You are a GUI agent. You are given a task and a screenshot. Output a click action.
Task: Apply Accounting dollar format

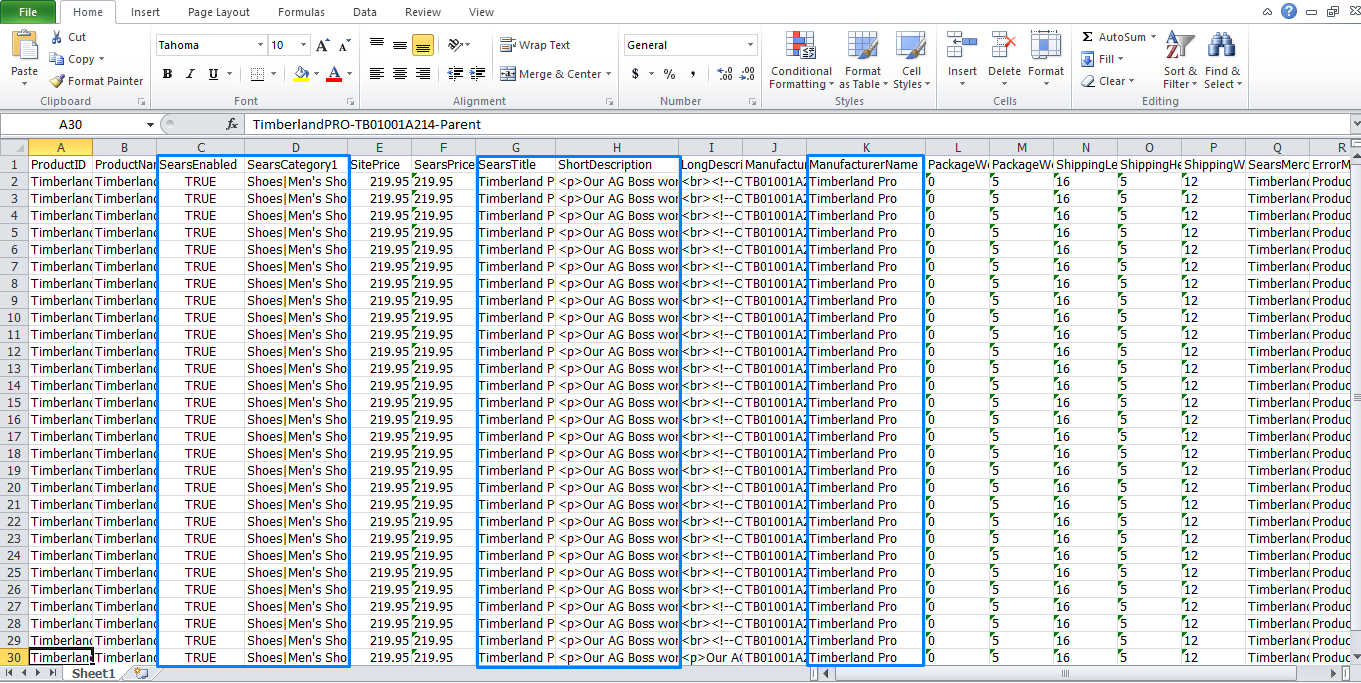635,74
